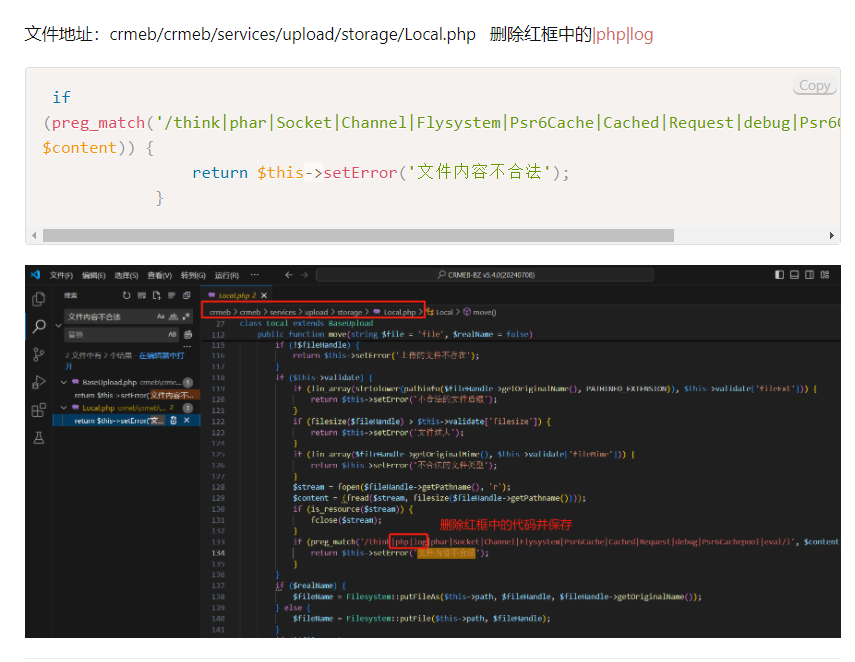Click line number 133 in gutter
The height and width of the screenshot is (662, 855).
pyautogui.click(x=218, y=541)
